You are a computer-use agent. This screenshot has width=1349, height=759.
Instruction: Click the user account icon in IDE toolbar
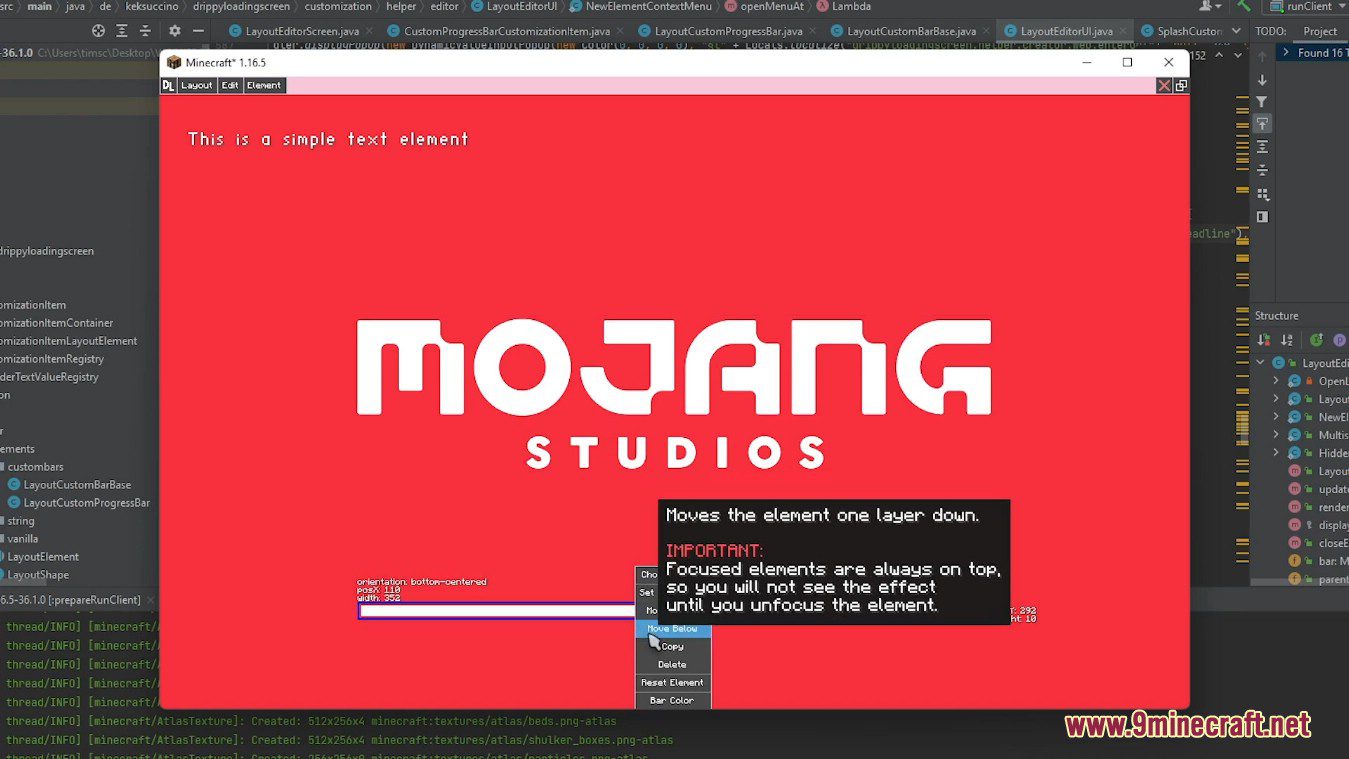1207,6
